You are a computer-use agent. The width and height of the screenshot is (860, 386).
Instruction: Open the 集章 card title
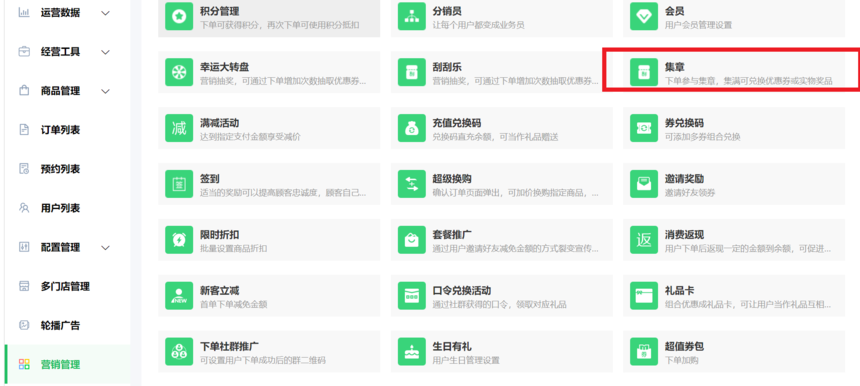pos(675,67)
